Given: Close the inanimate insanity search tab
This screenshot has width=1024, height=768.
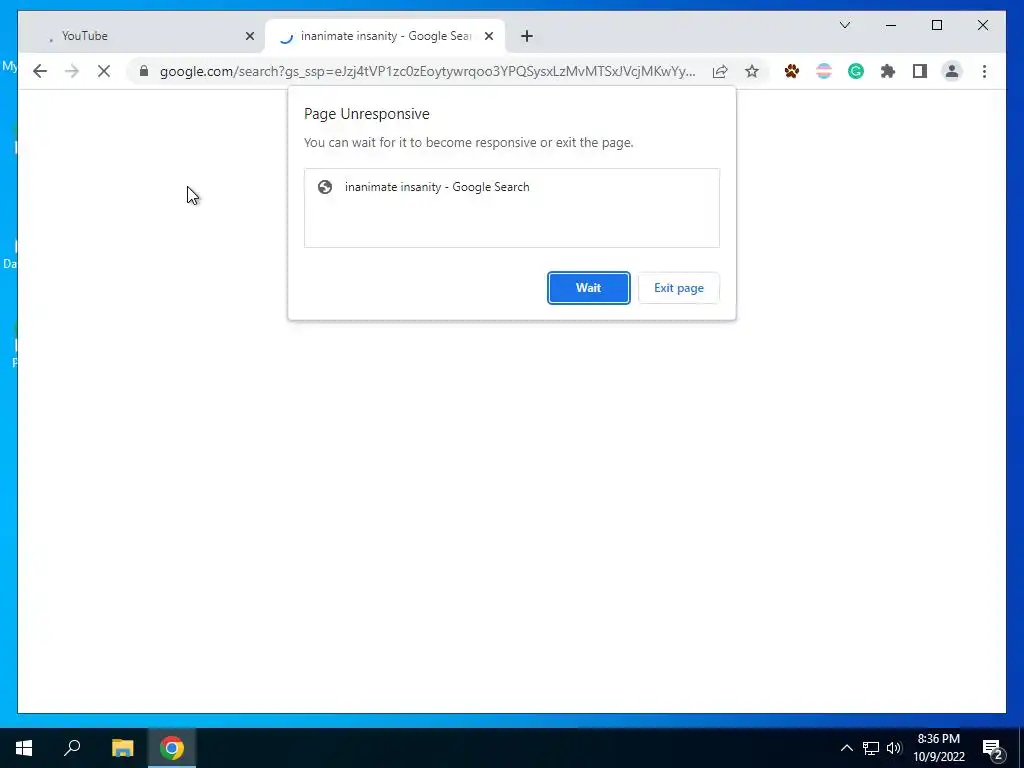Looking at the screenshot, I should point(488,36).
